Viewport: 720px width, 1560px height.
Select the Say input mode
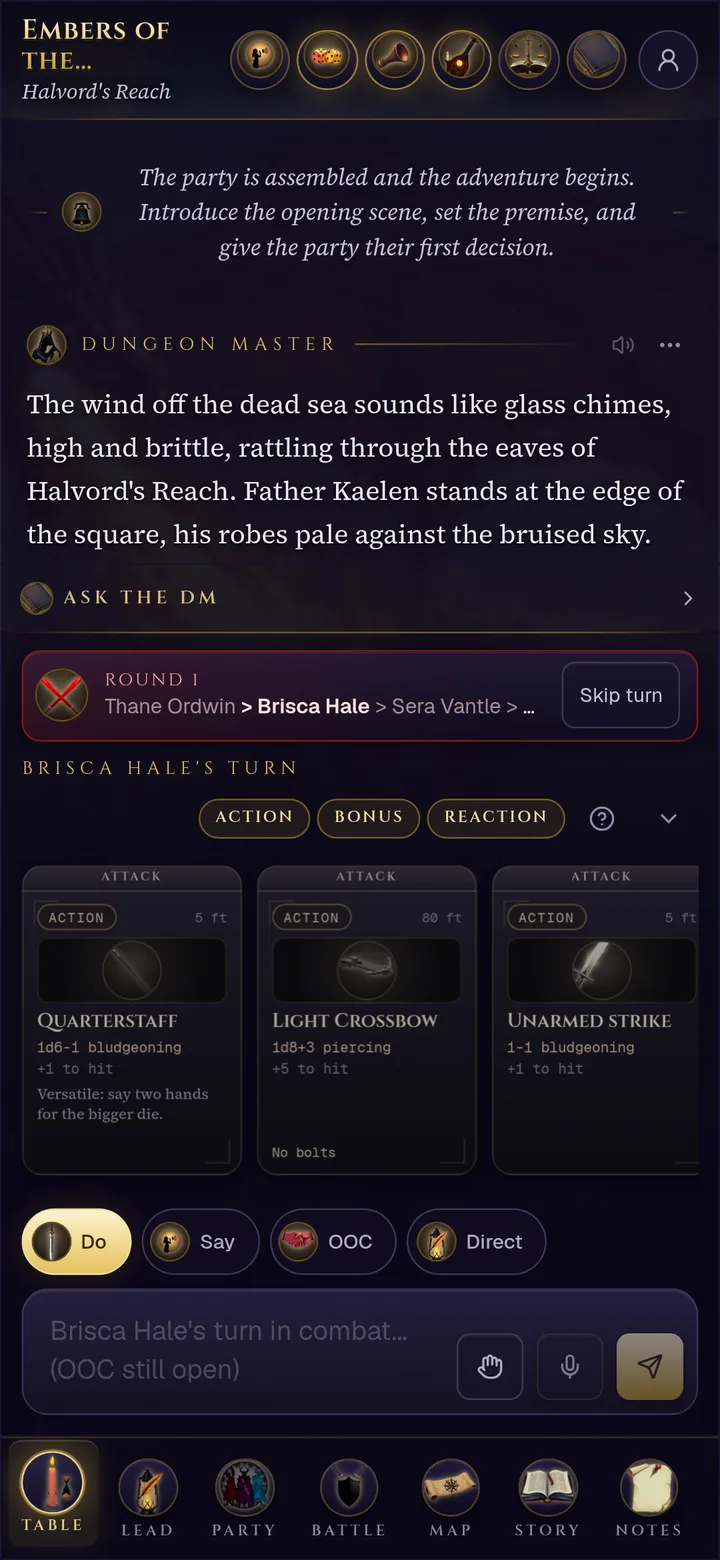(200, 1242)
